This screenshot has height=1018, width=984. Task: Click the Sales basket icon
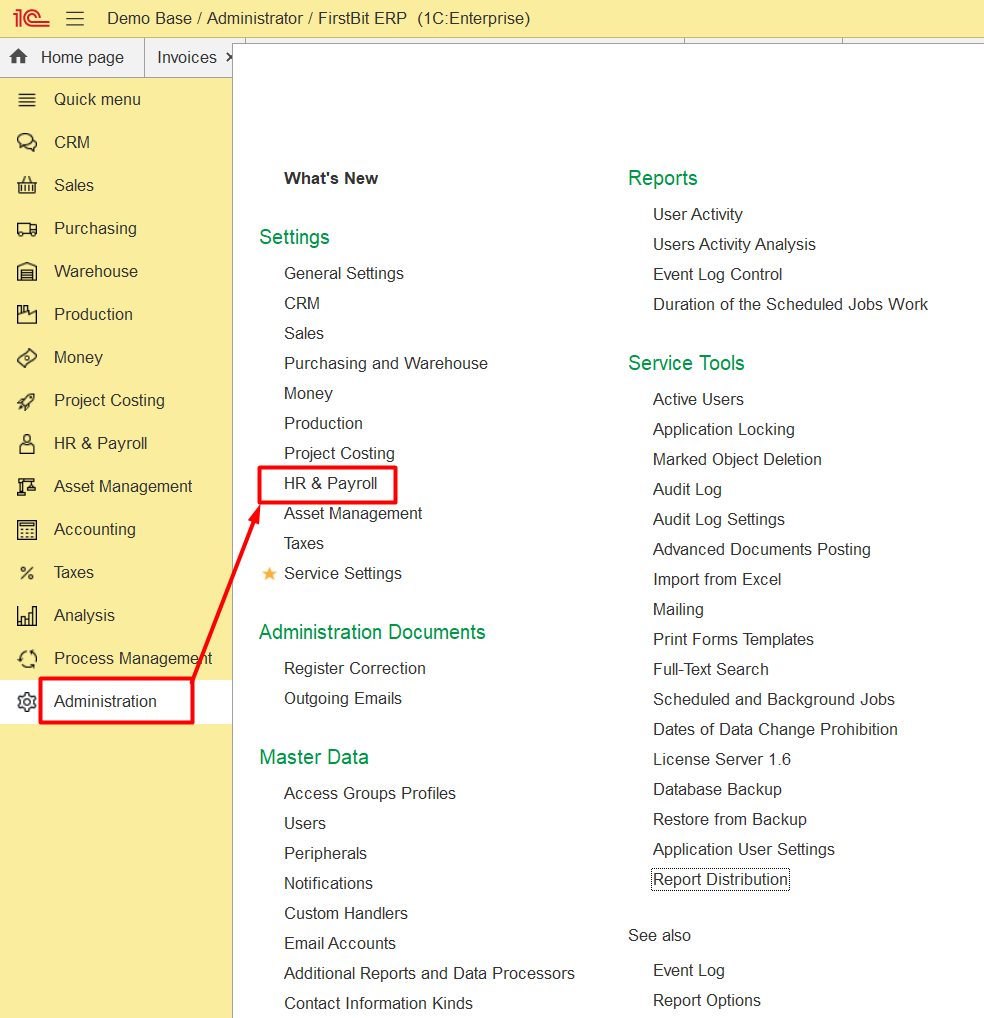(x=27, y=186)
